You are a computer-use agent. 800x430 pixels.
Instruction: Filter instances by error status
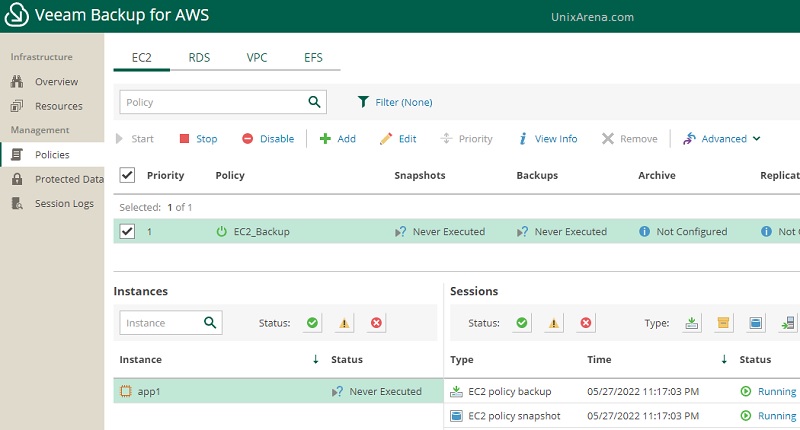377,323
